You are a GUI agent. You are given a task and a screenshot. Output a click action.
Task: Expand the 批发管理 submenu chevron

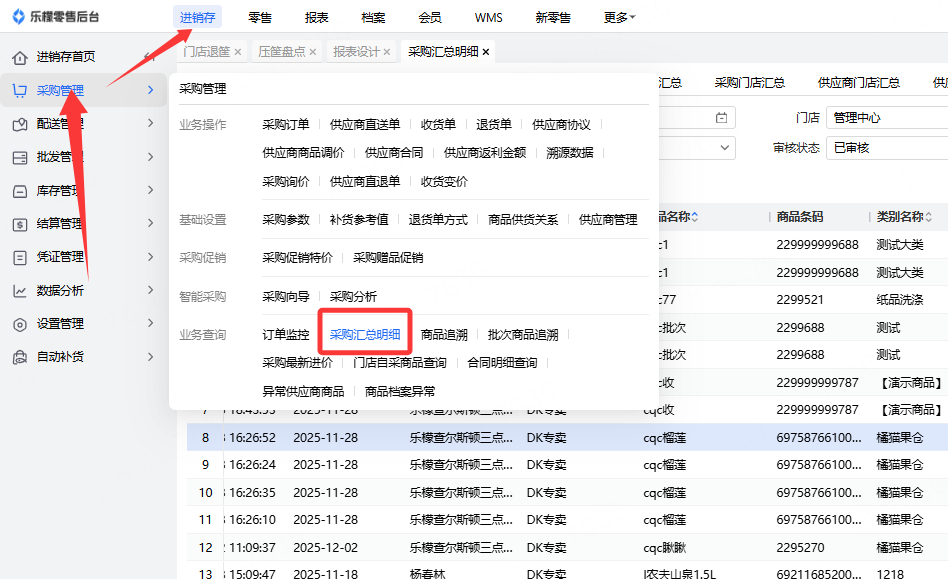tap(151, 157)
